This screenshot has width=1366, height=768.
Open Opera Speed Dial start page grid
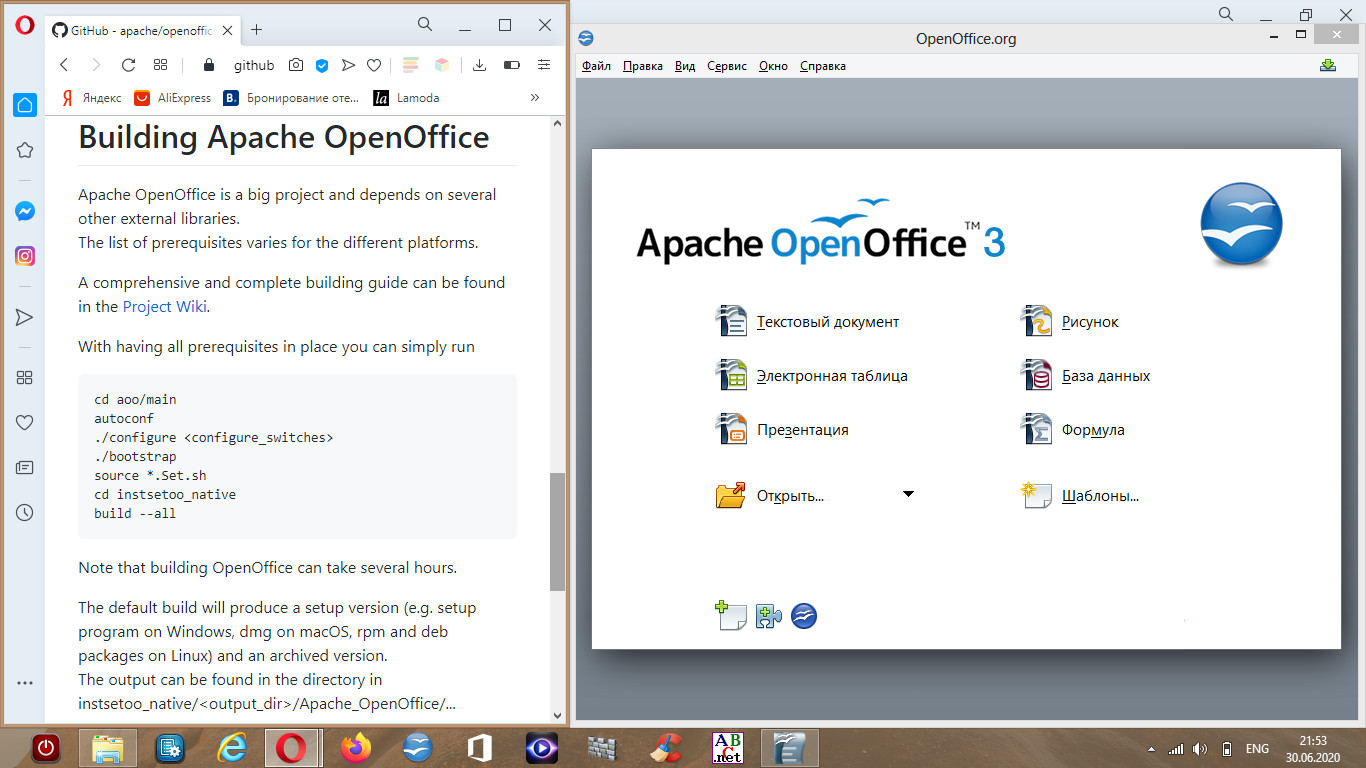160,65
